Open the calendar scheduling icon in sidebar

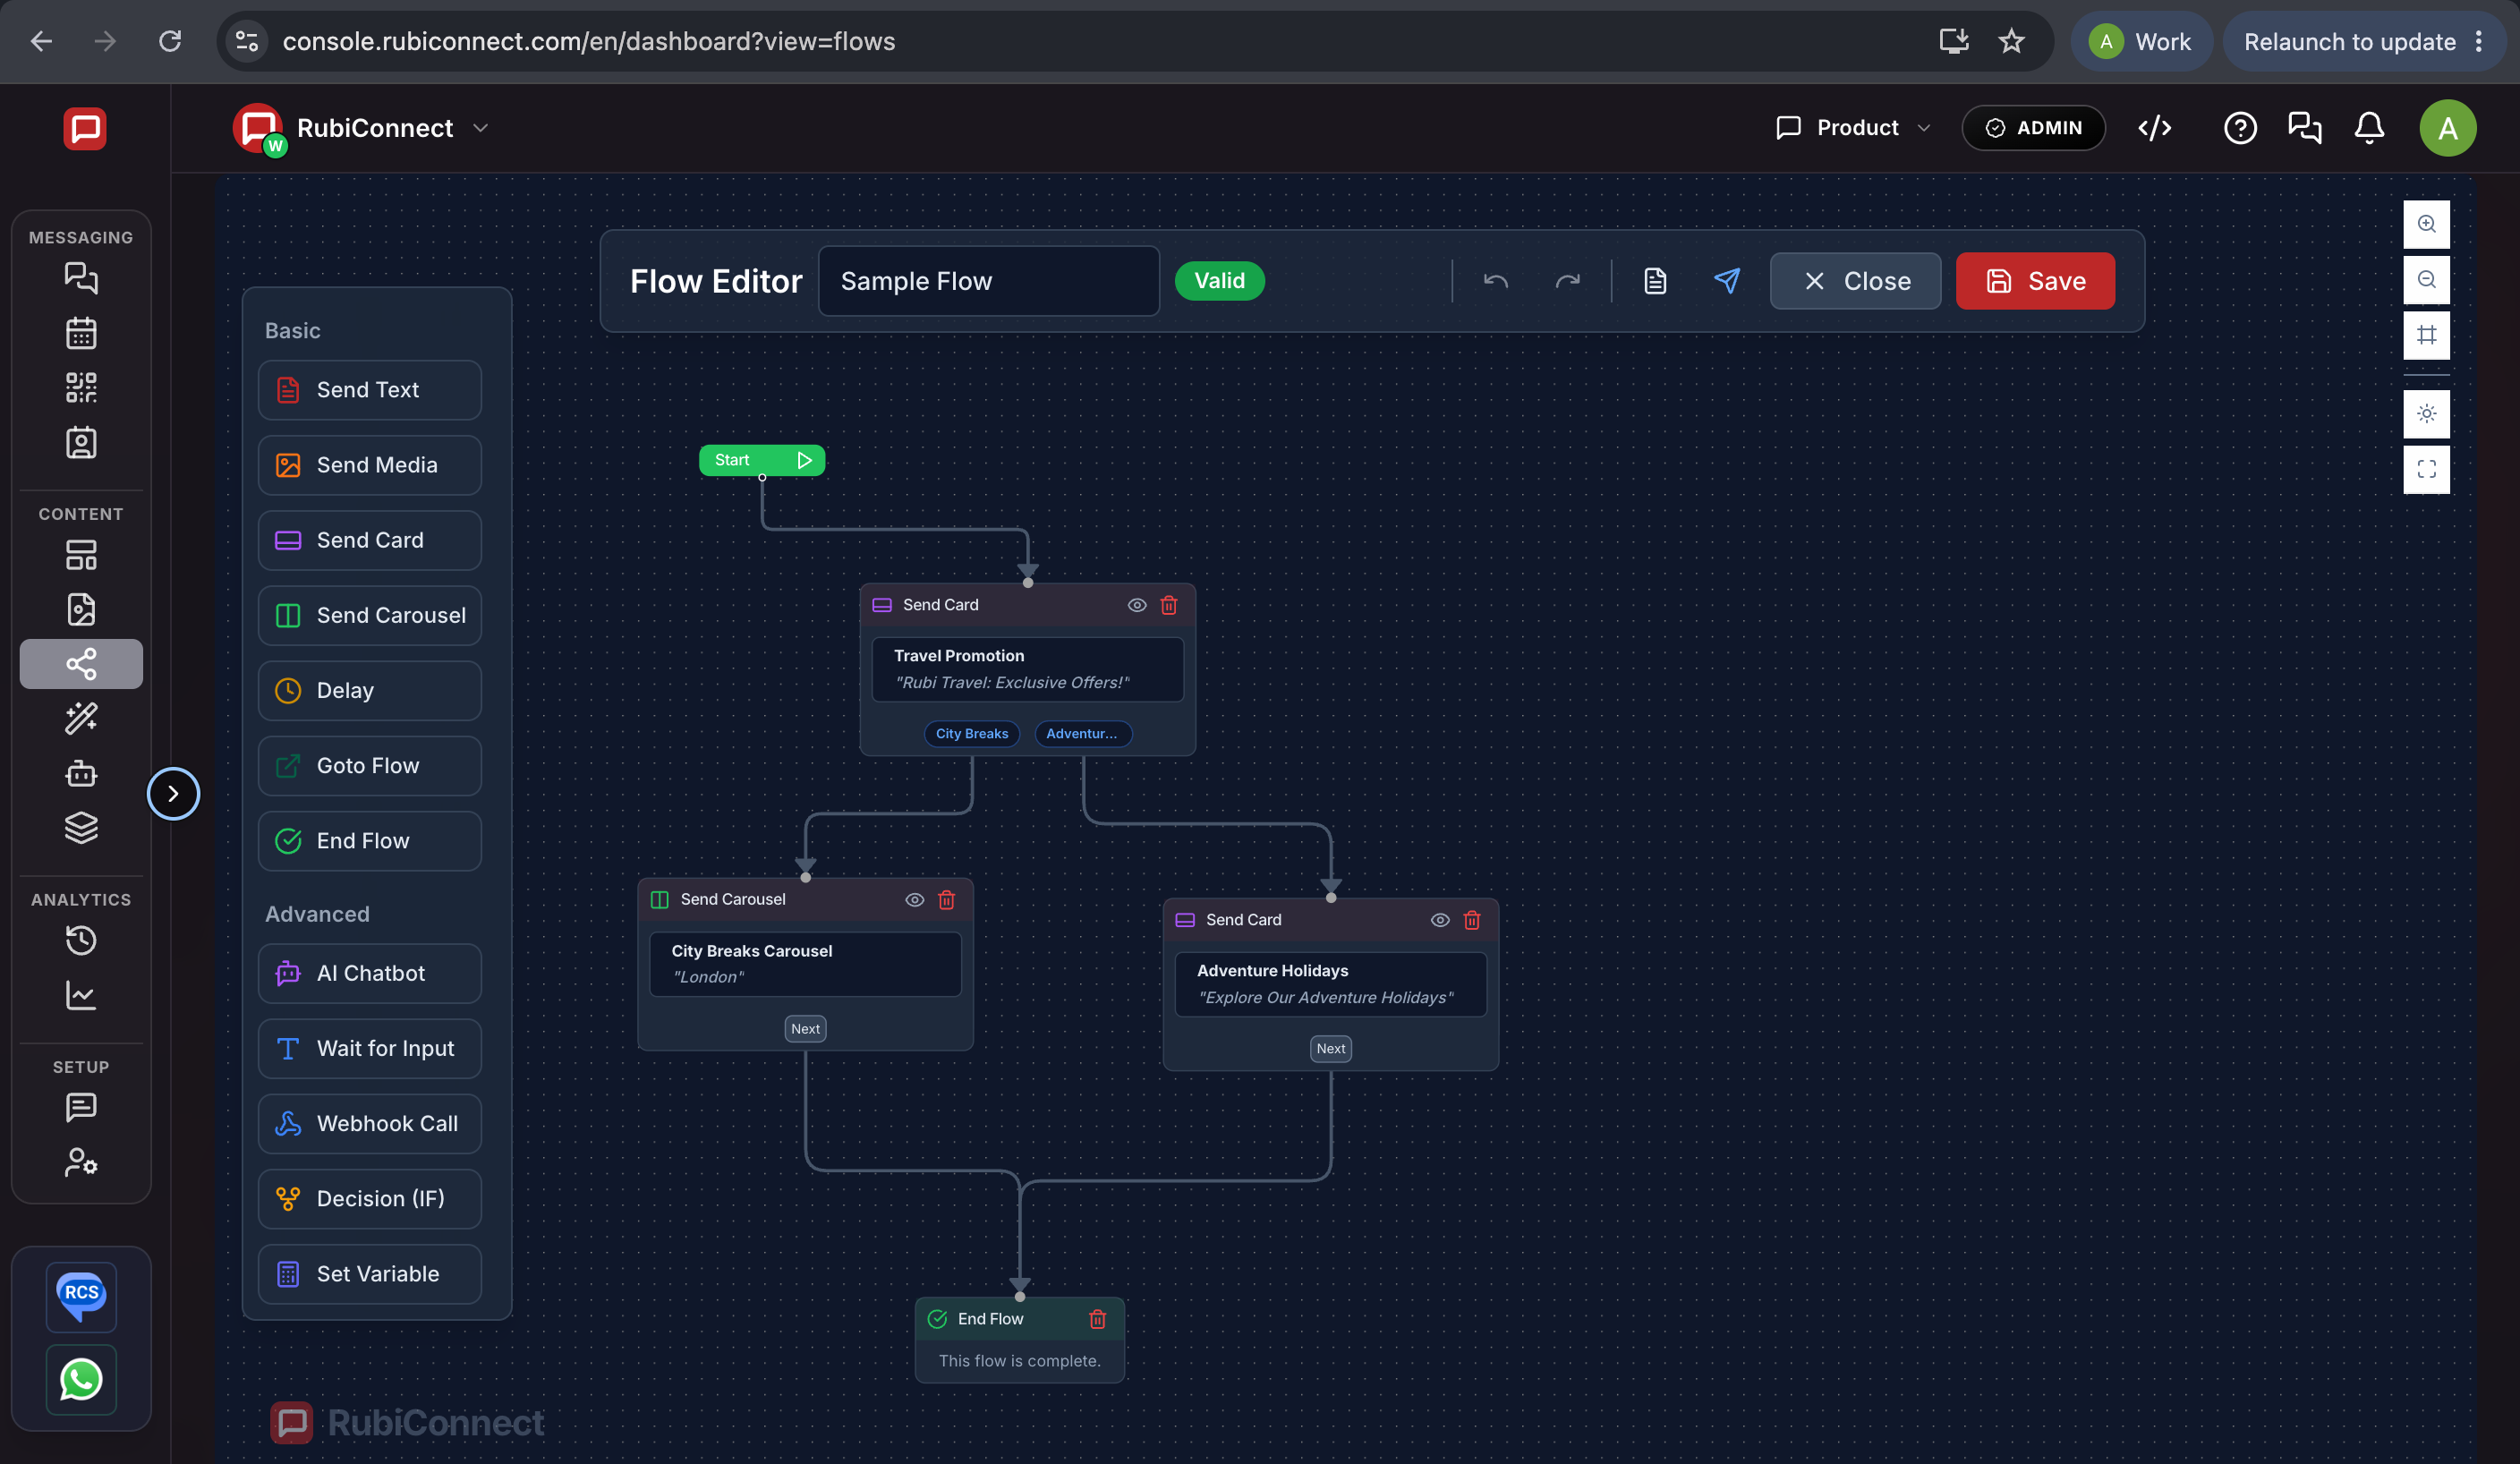(x=81, y=332)
